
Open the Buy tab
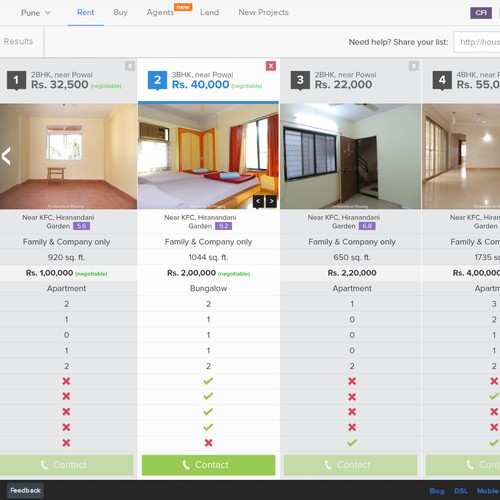(120, 12)
